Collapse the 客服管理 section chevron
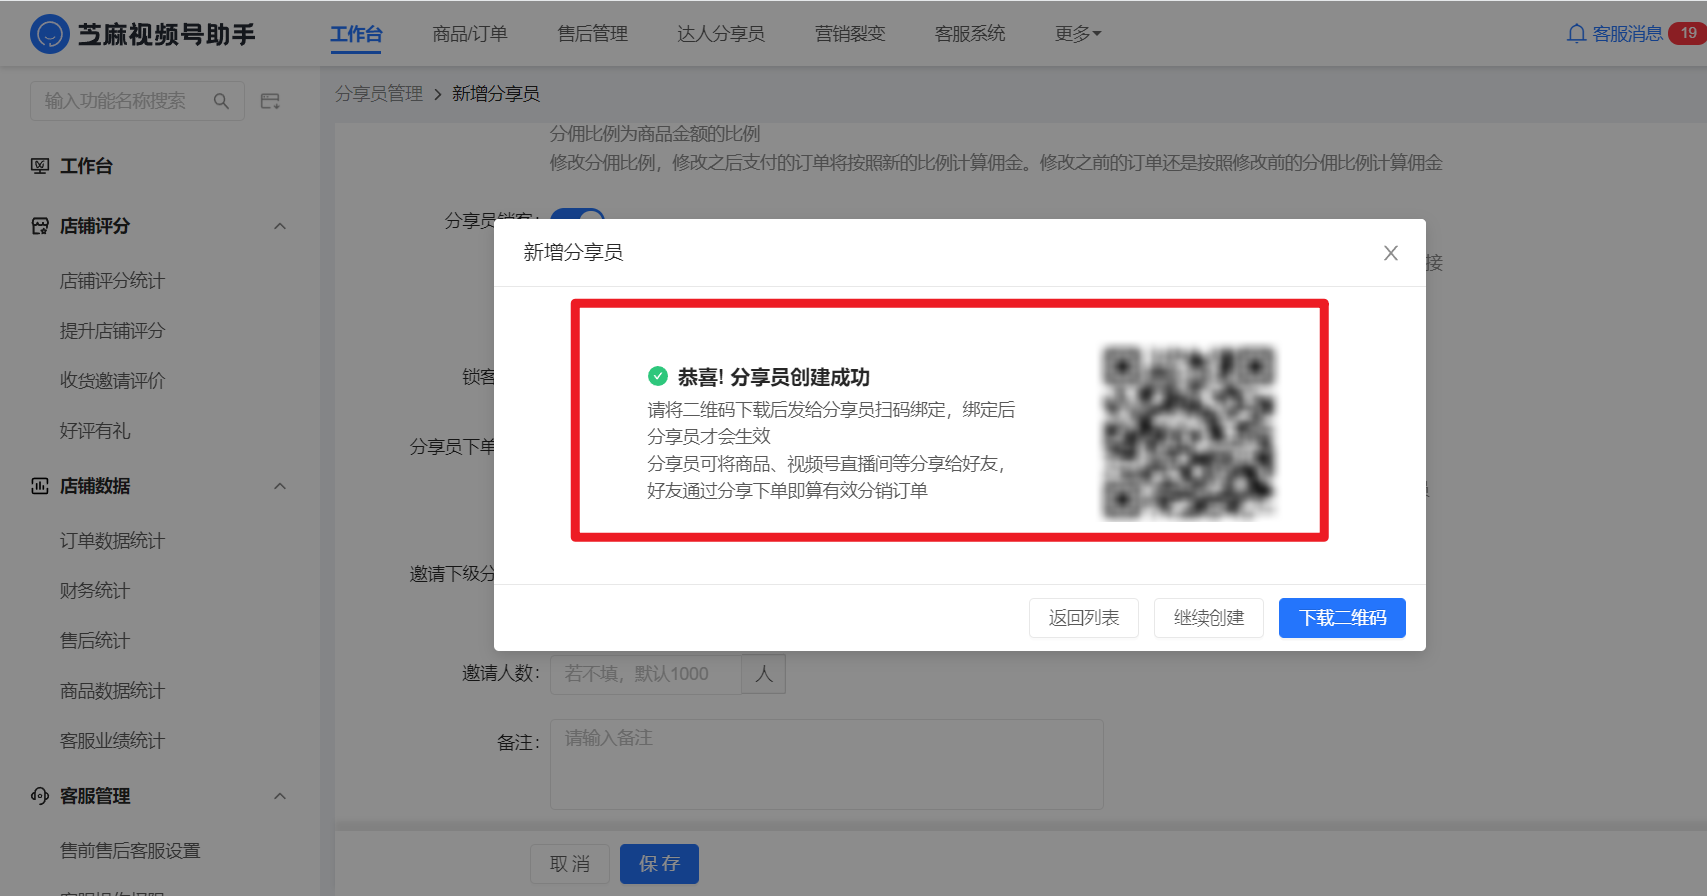This screenshot has width=1707, height=896. point(280,796)
